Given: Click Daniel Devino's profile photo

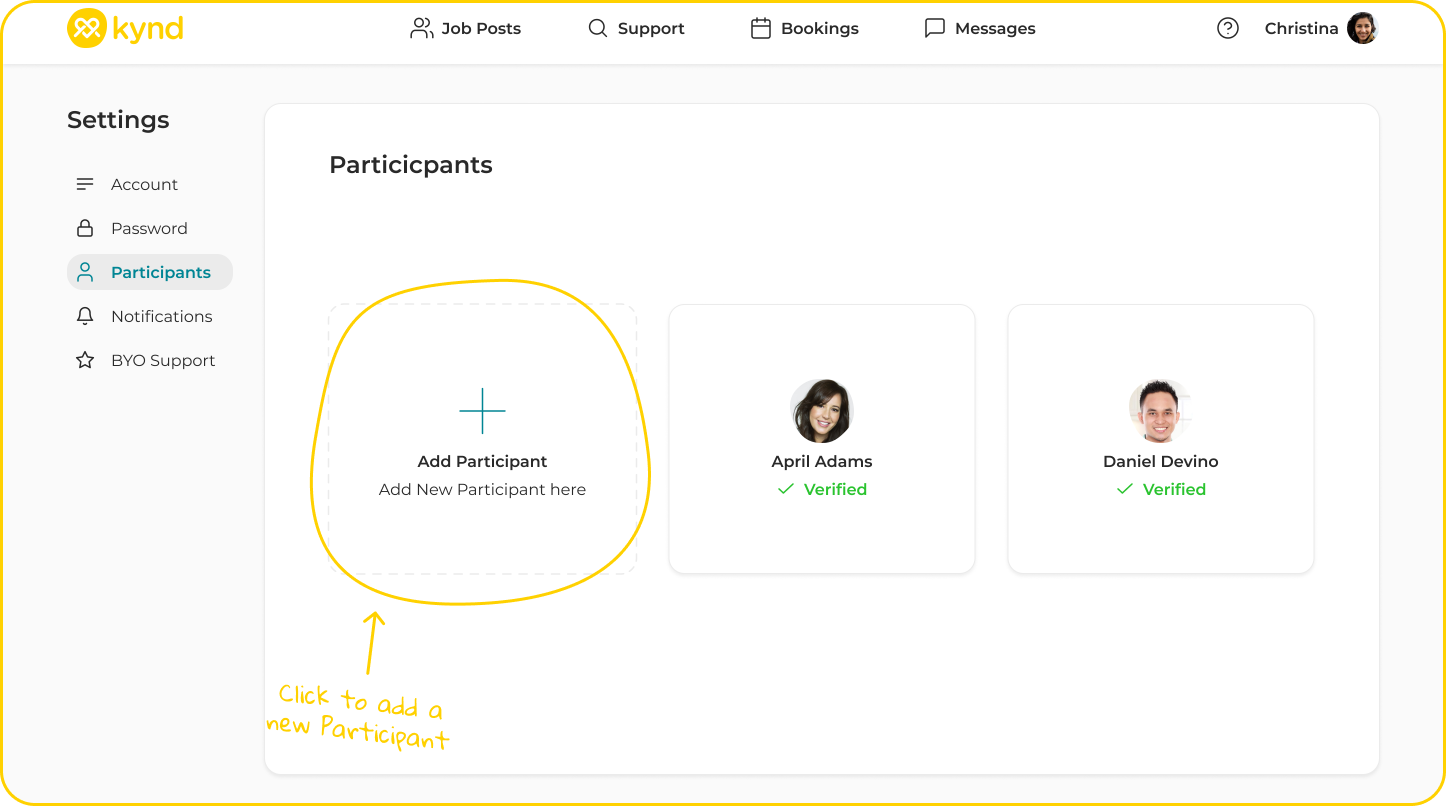Looking at the screenshot, I should 1160,411.
